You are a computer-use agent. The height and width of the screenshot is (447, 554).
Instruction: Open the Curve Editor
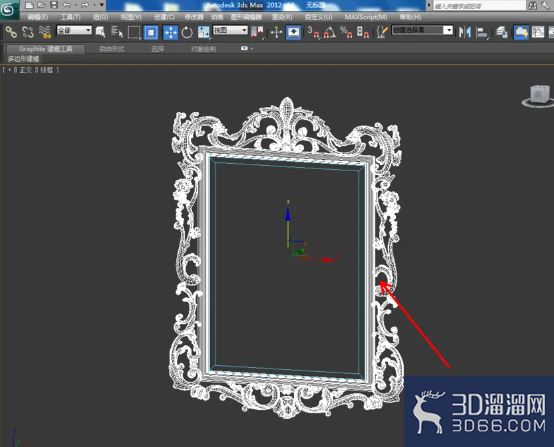[538, 32]
